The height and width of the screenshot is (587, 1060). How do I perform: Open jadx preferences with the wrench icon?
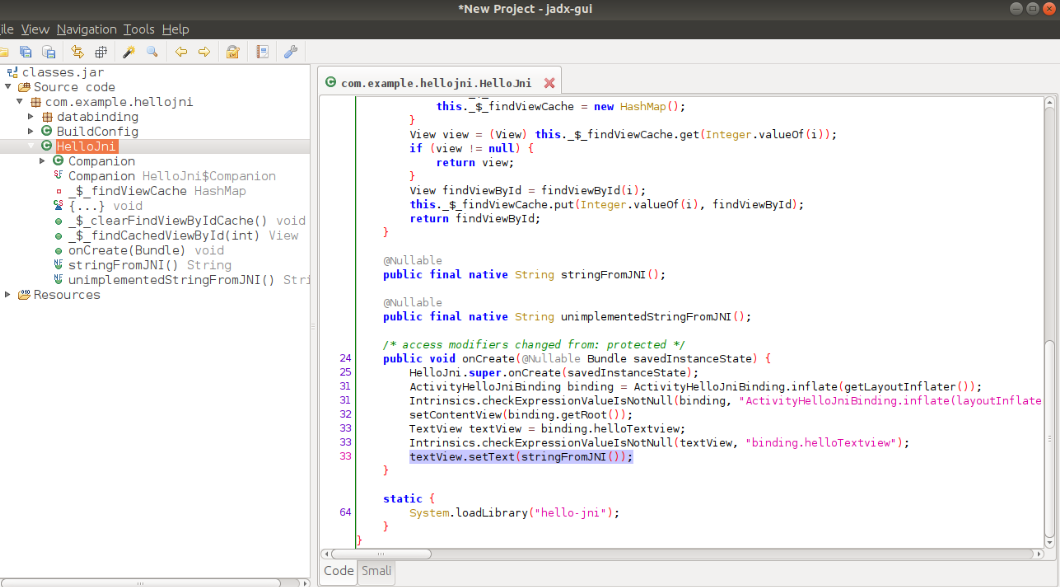[290, 51]
